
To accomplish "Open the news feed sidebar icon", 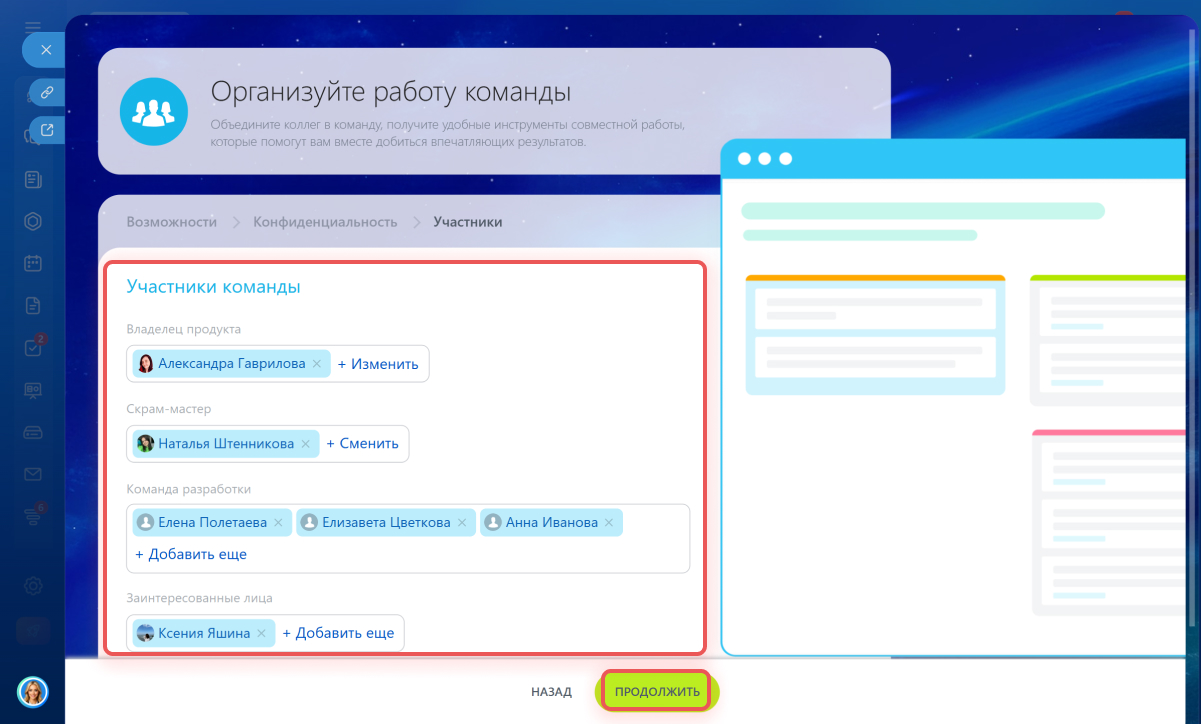I will coord(33,180).
